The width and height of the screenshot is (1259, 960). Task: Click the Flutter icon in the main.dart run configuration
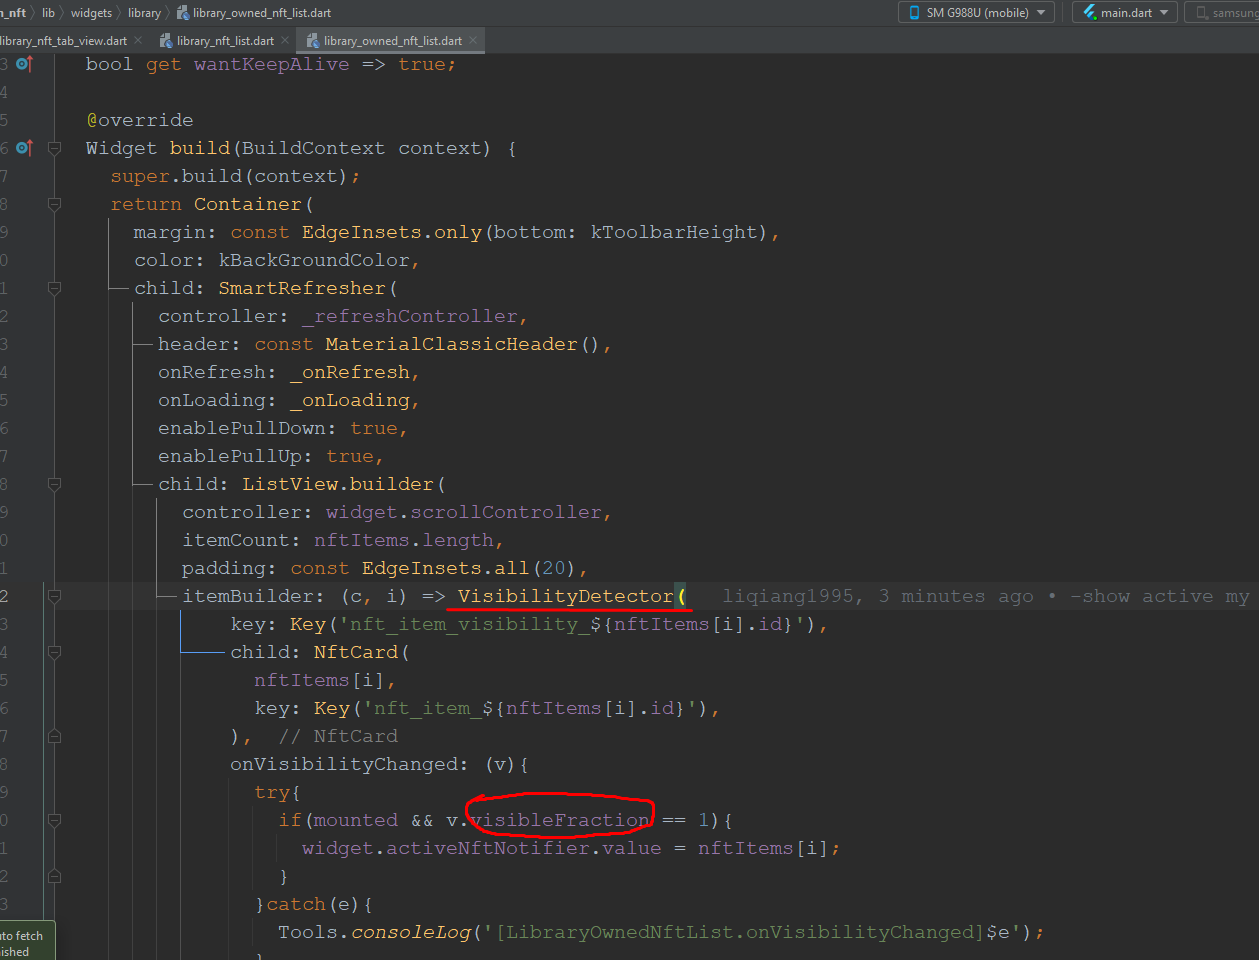1089,13
